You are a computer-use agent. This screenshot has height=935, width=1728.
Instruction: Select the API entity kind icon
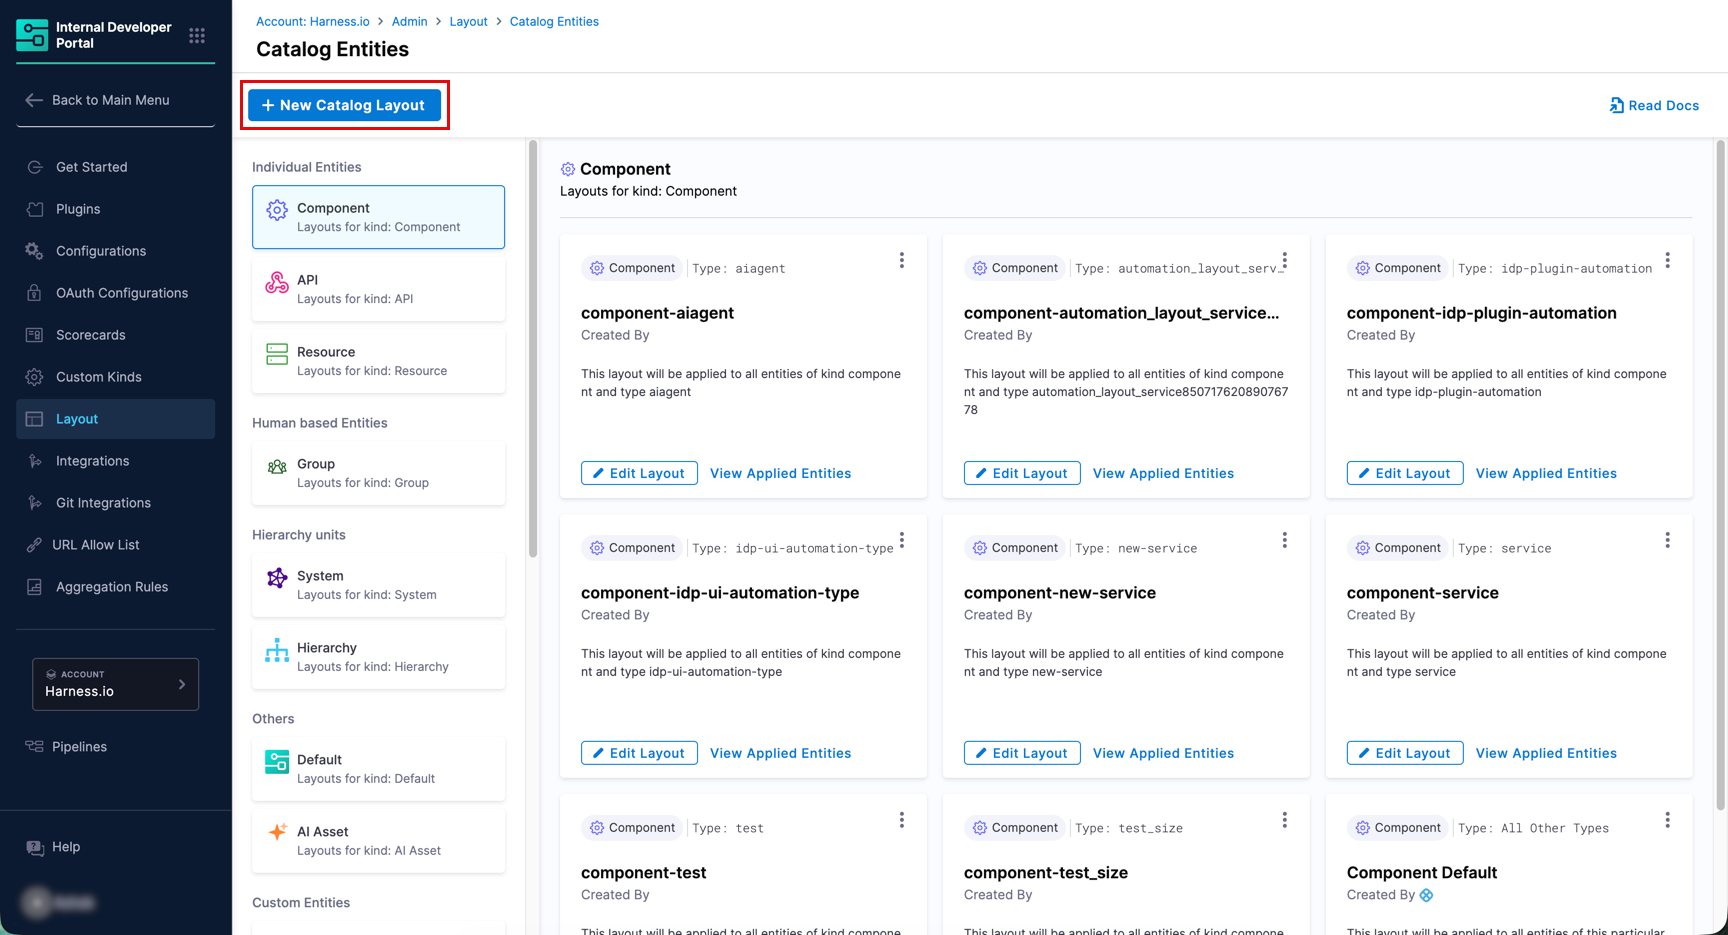click(x=277, y=283)
